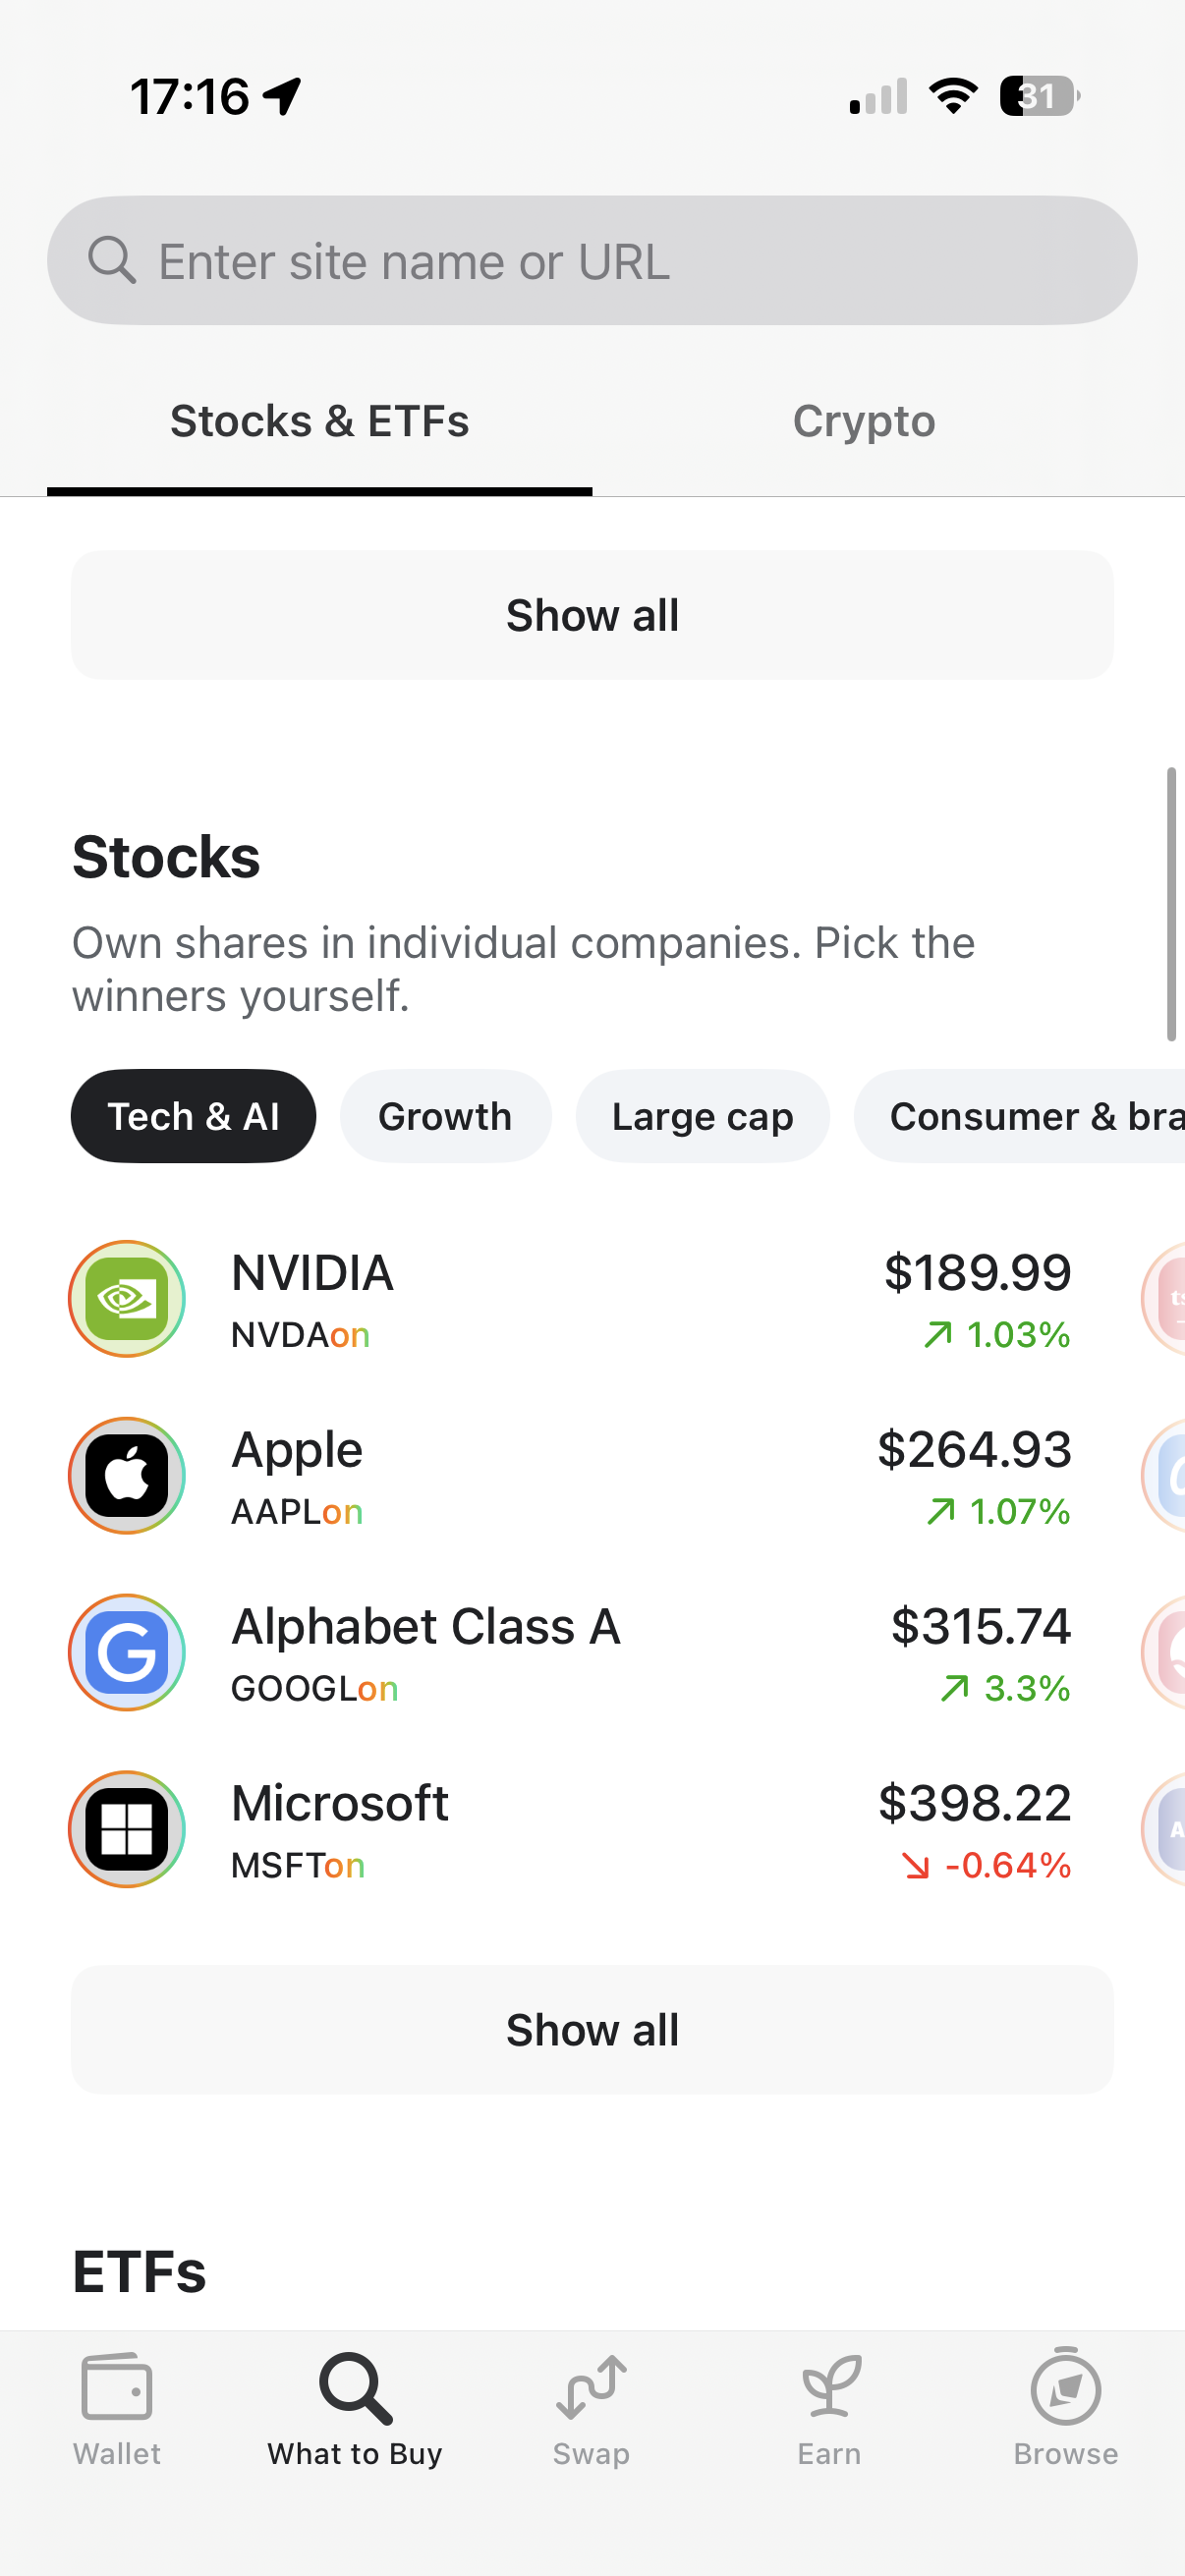
Task: Select the Growth filter chip
Action: pos(445,1116)
